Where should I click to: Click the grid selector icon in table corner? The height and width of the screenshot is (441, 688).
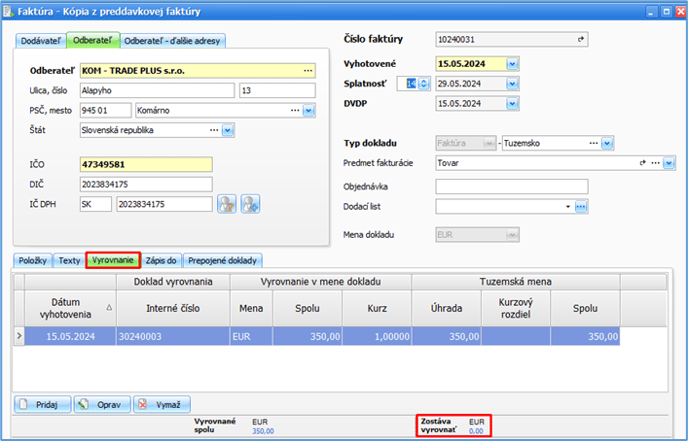click(x=17, y=284)
